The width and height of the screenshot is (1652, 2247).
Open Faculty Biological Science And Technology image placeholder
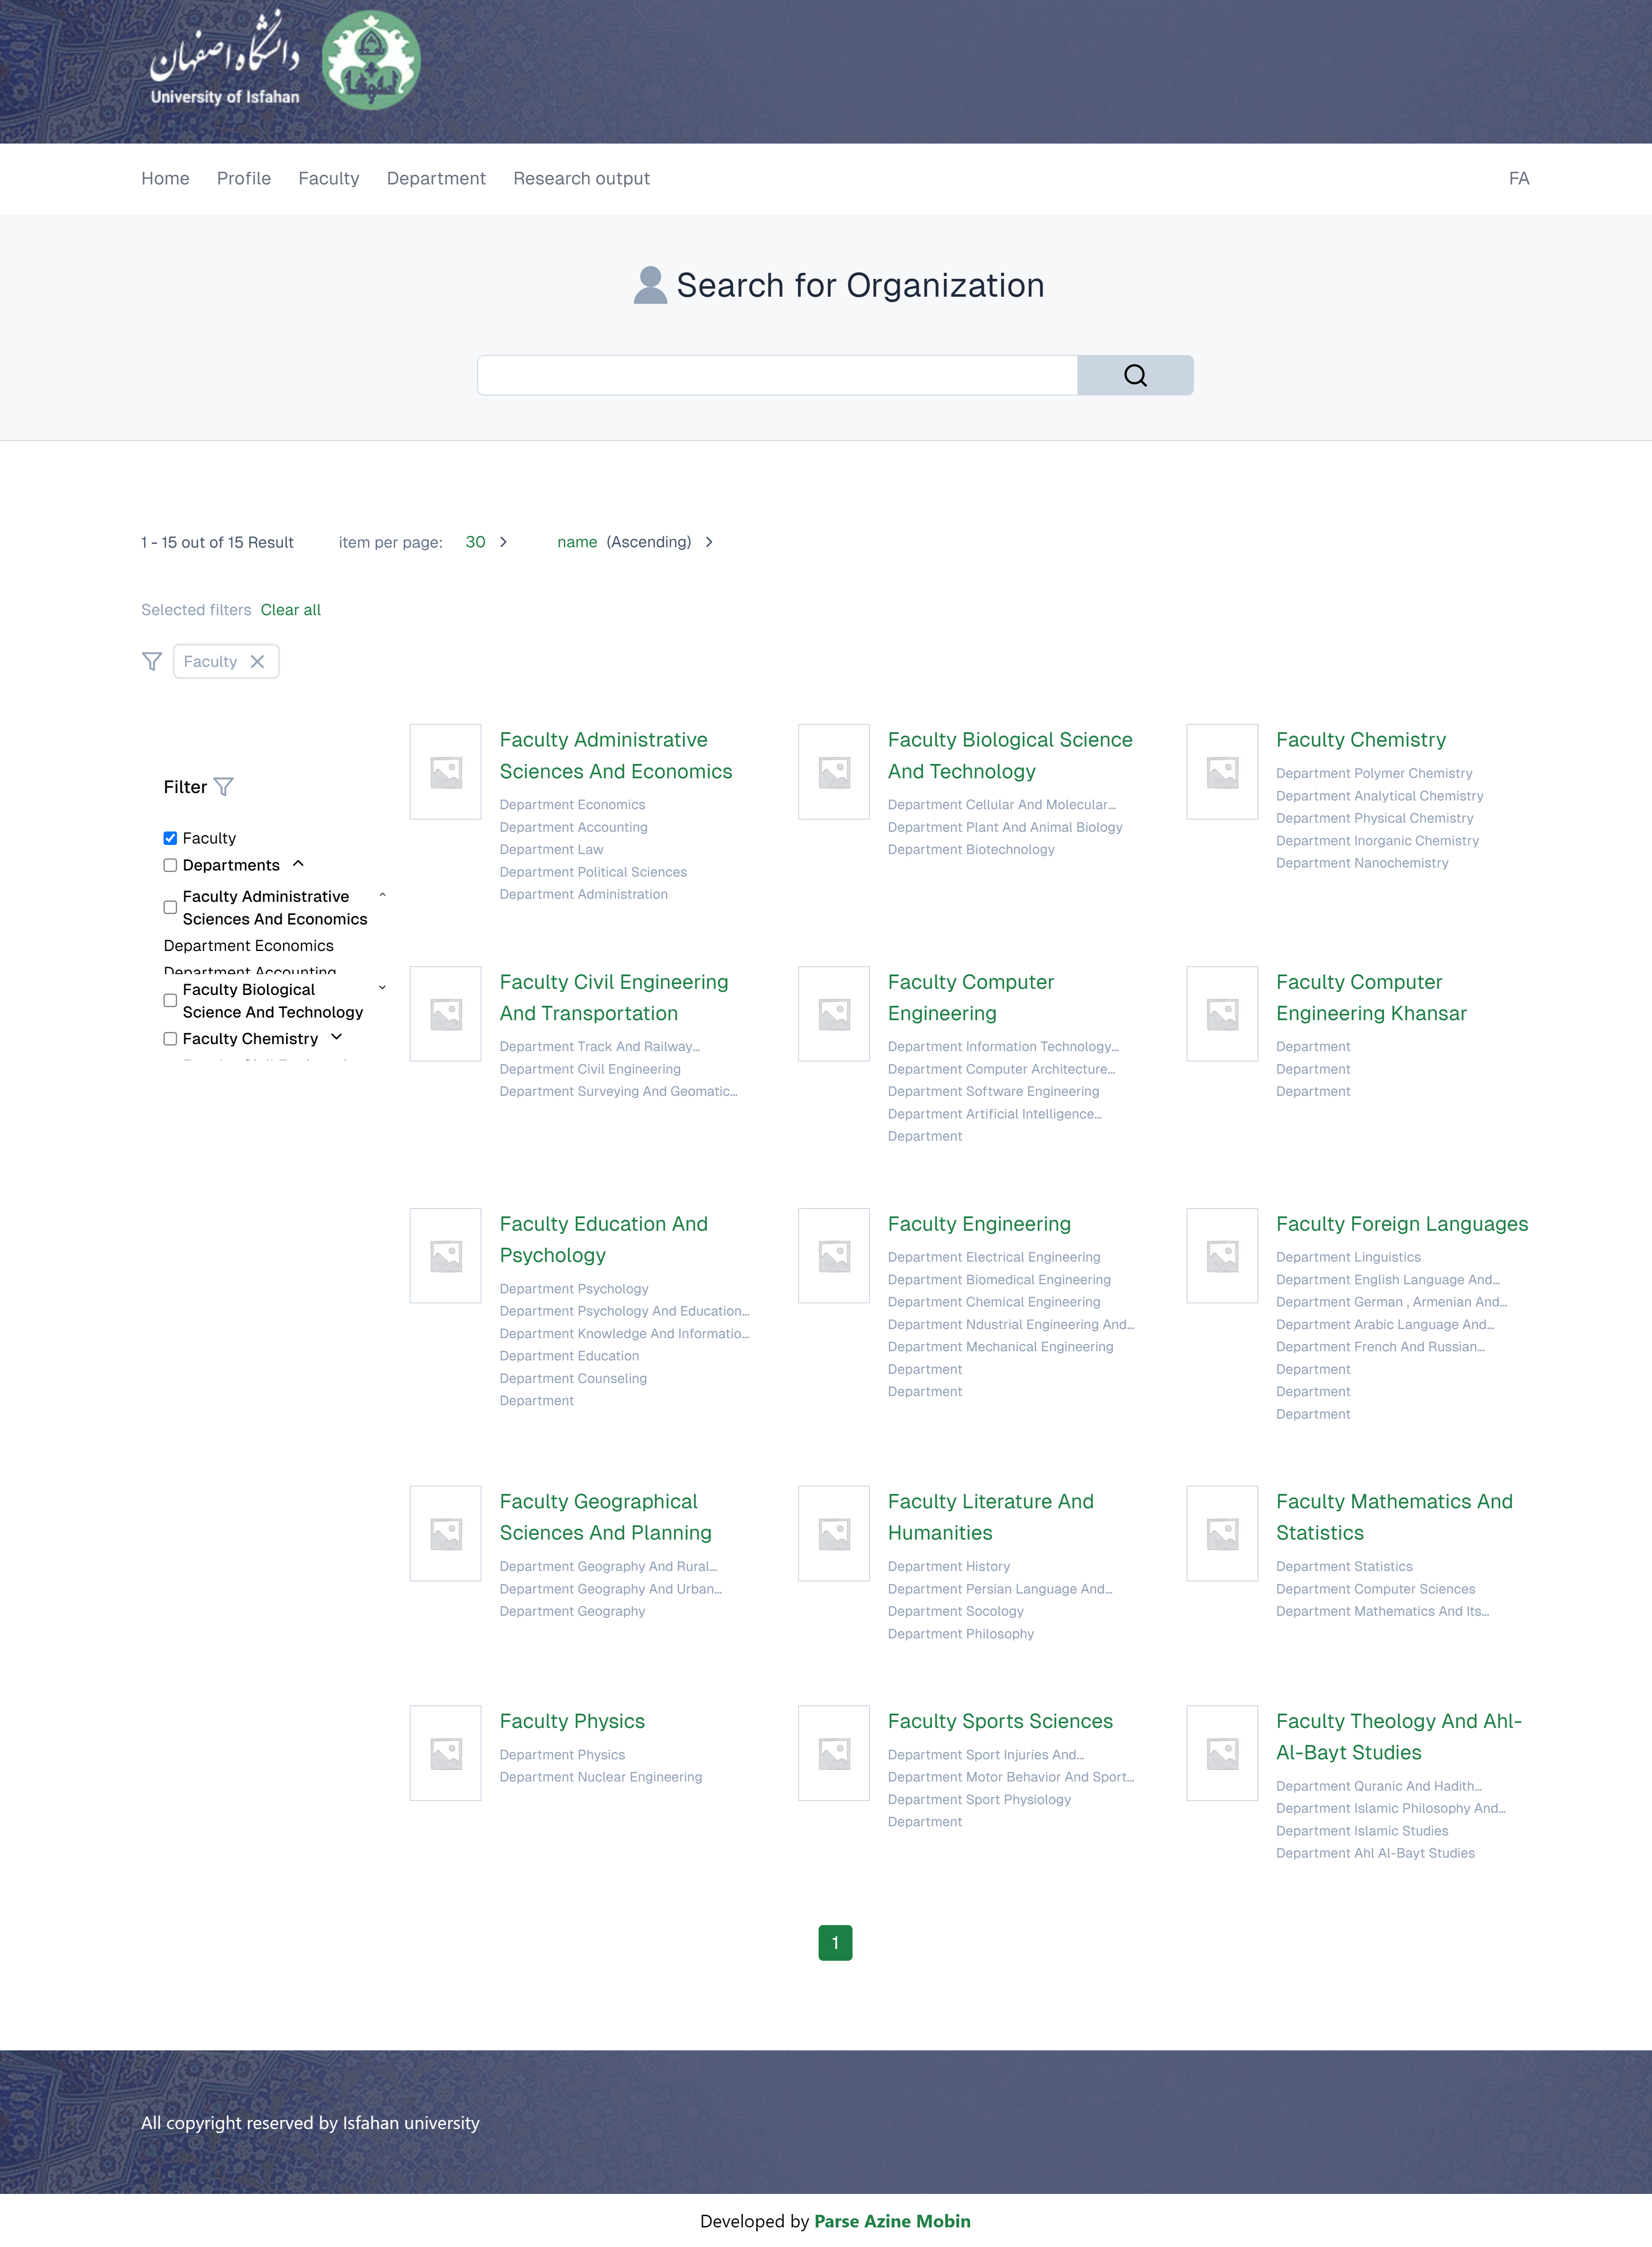tap(834, 772)
